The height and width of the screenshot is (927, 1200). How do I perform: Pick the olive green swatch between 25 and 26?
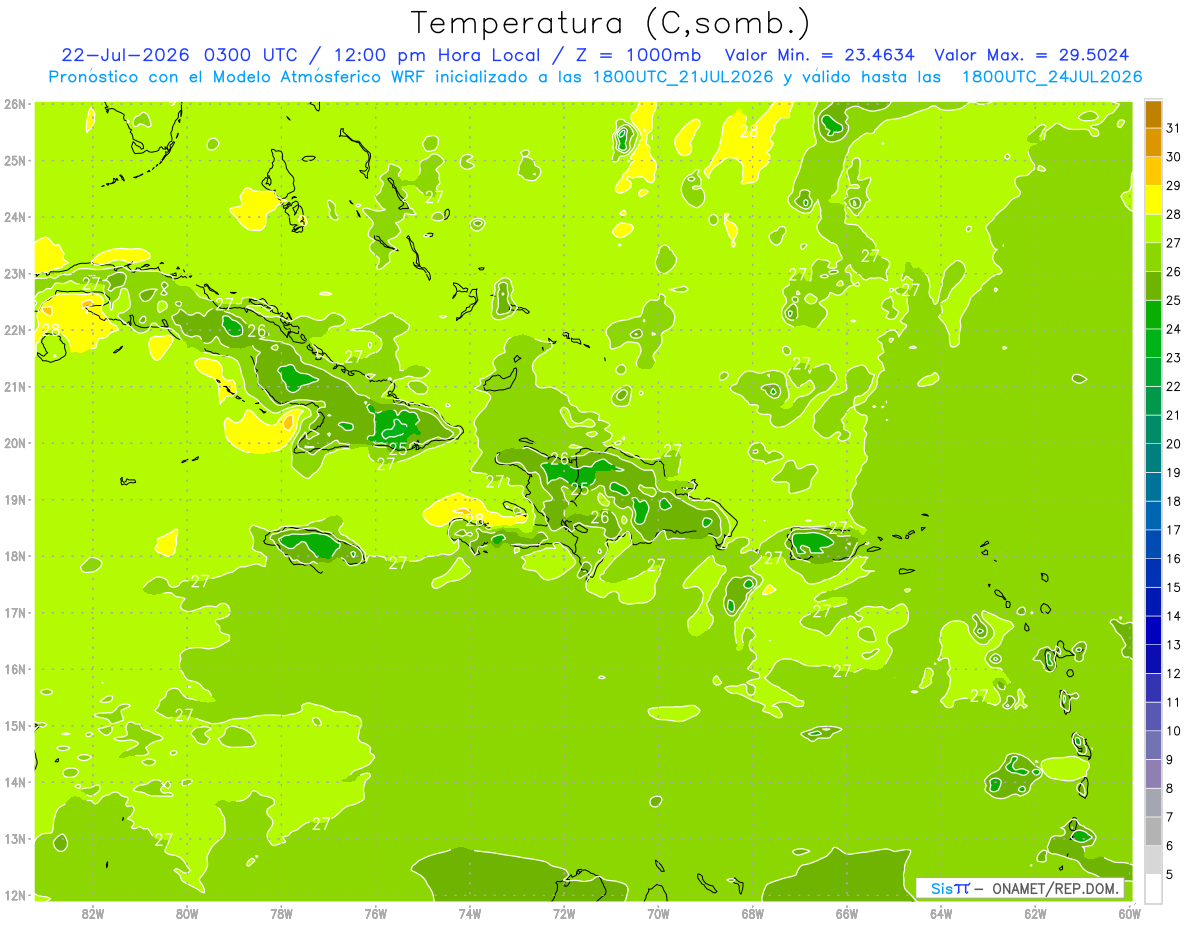pos(1153,286)
